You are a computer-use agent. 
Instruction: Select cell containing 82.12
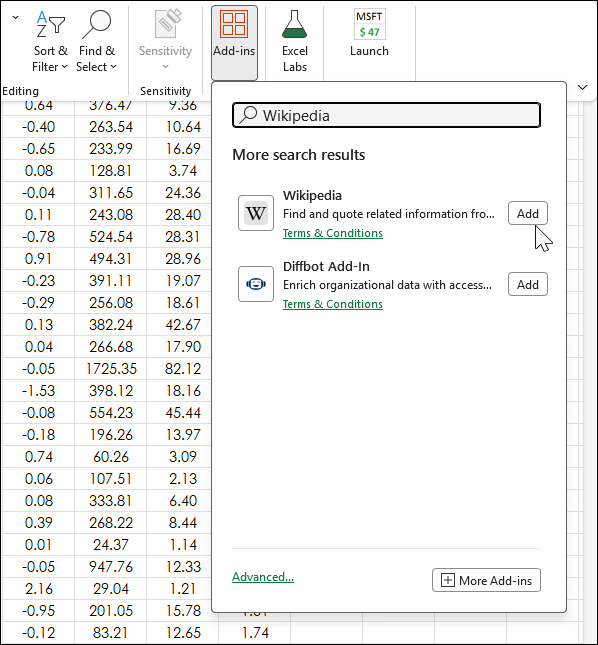183,369
